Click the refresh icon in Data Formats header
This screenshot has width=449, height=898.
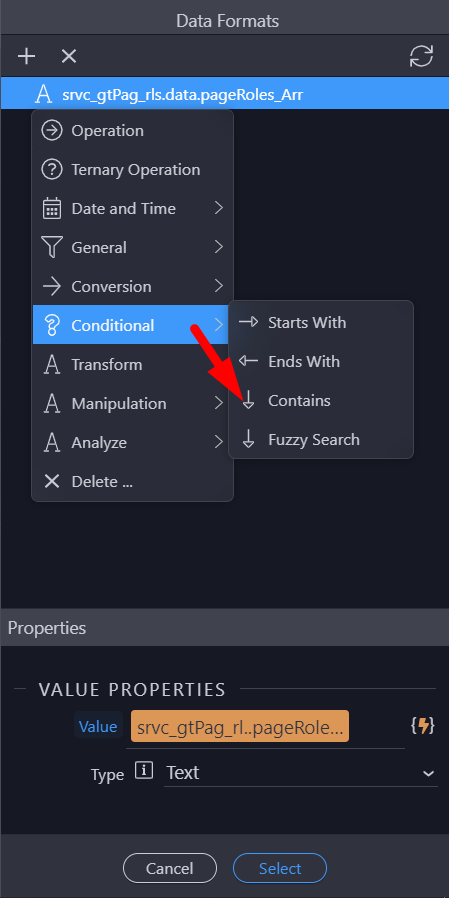pos(422,56)
